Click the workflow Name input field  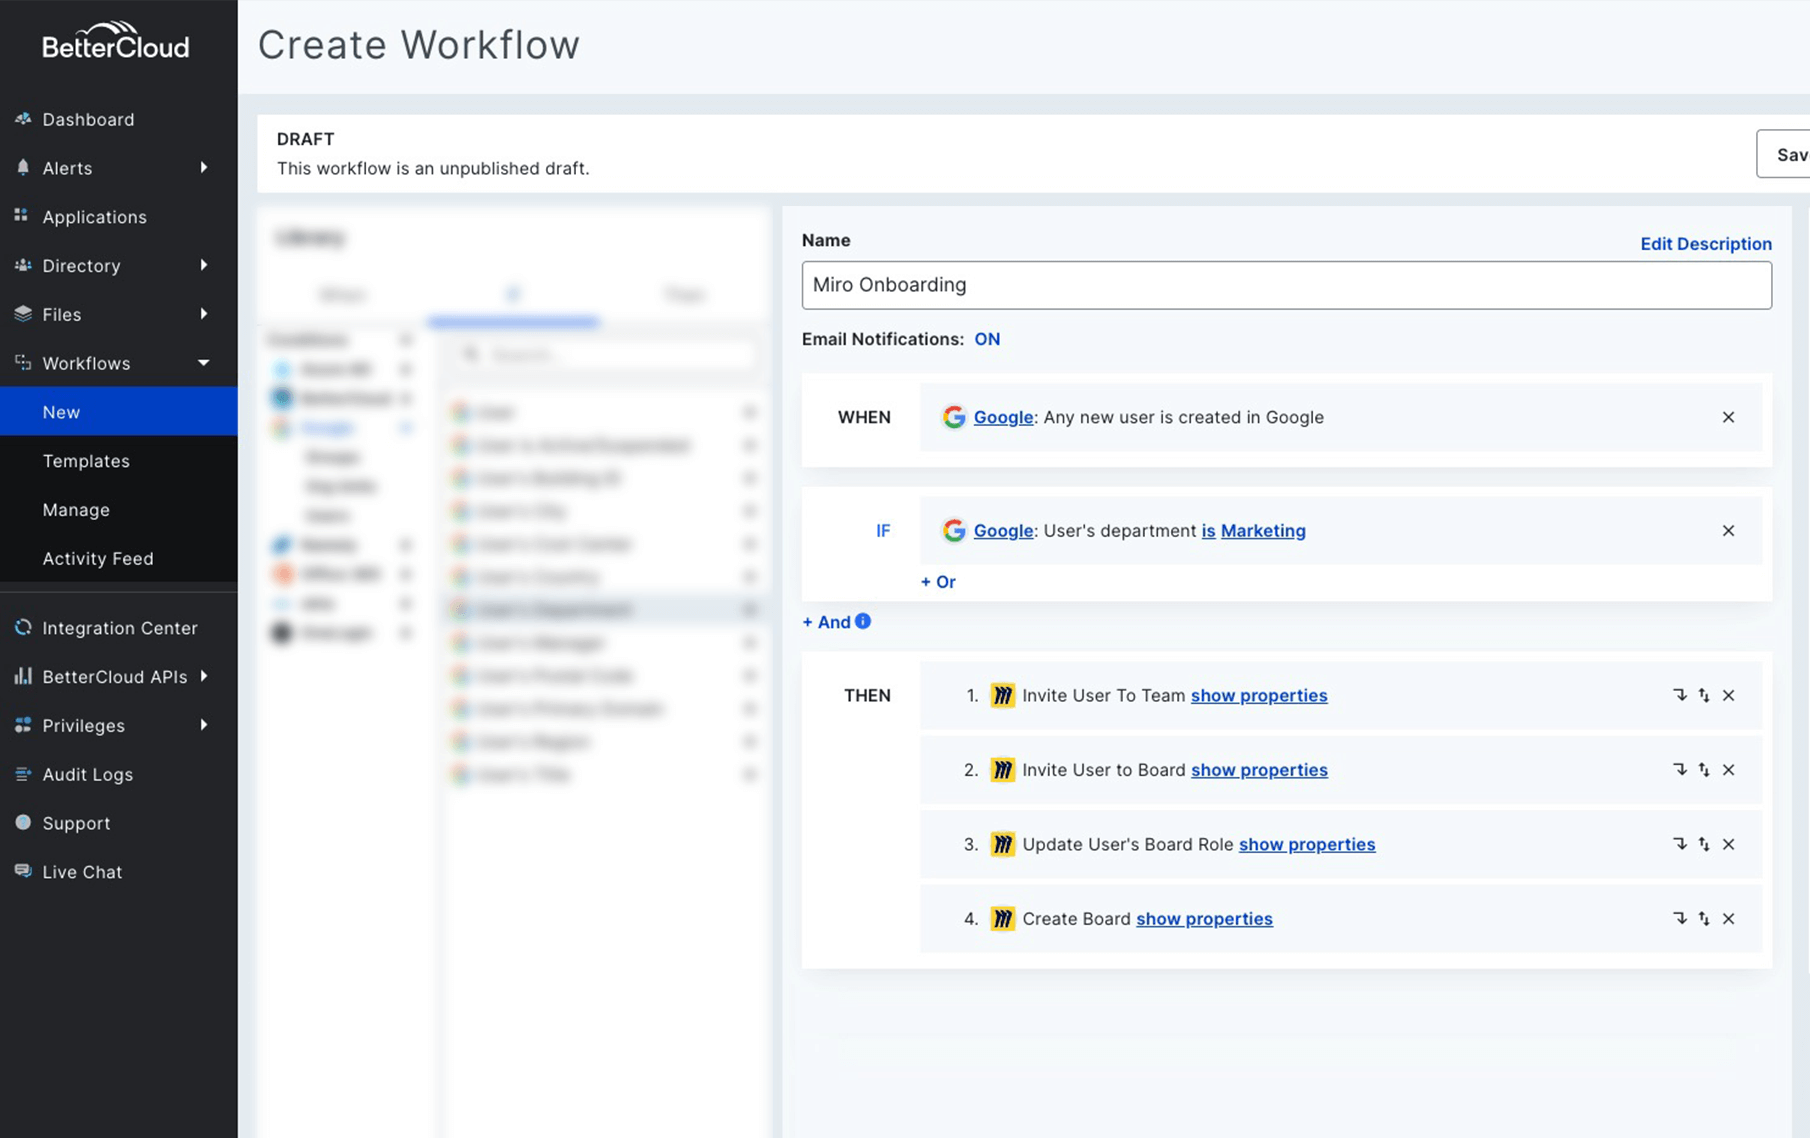pyautogui.click(x=1286, y=285)
